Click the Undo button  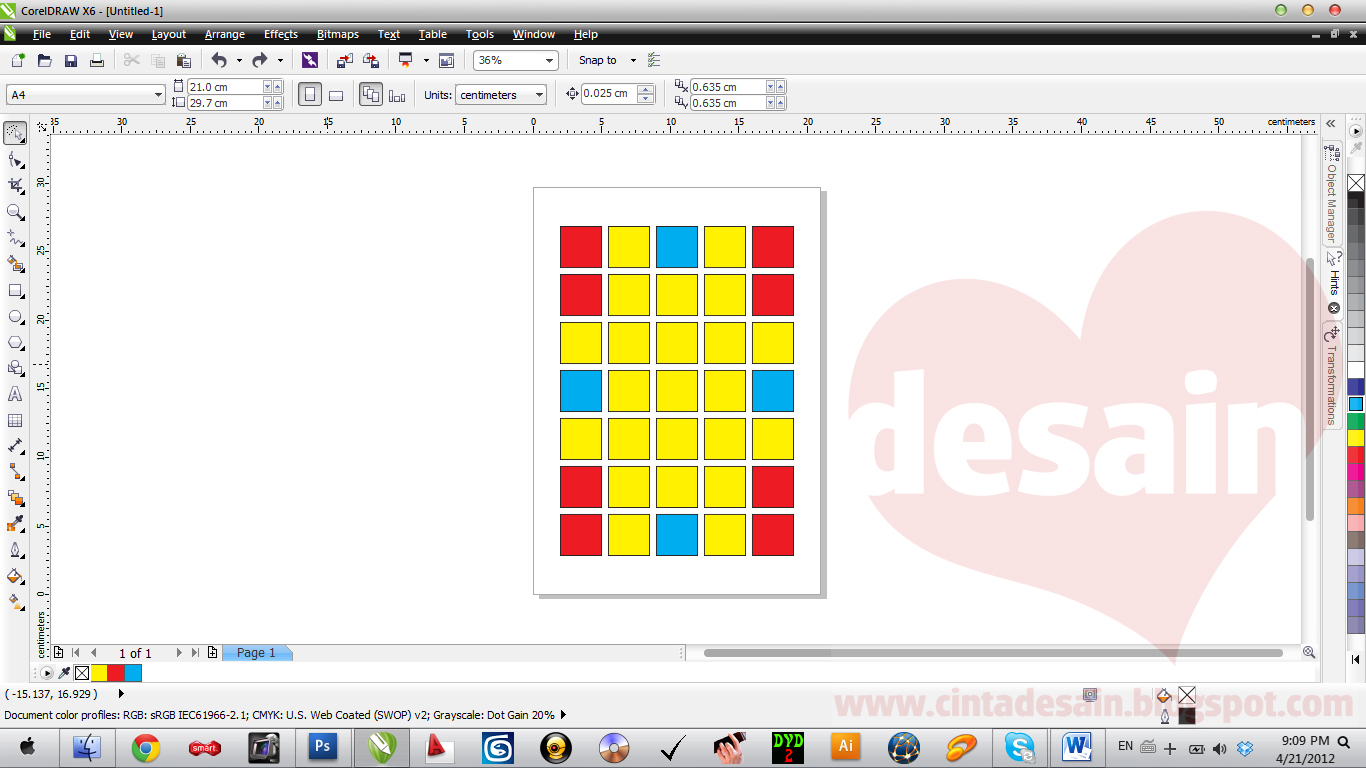pyautogui.click(x=218, y=60)
